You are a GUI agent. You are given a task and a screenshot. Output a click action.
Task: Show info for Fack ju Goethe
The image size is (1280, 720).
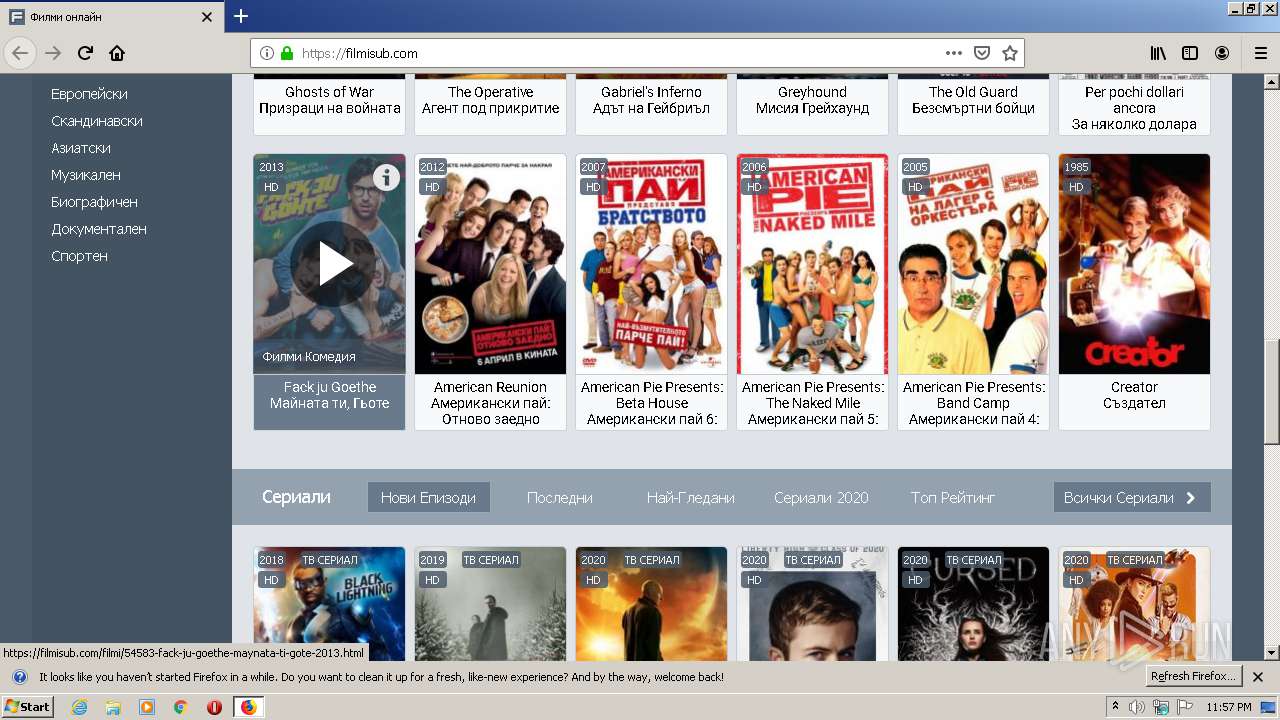[386, 177]
